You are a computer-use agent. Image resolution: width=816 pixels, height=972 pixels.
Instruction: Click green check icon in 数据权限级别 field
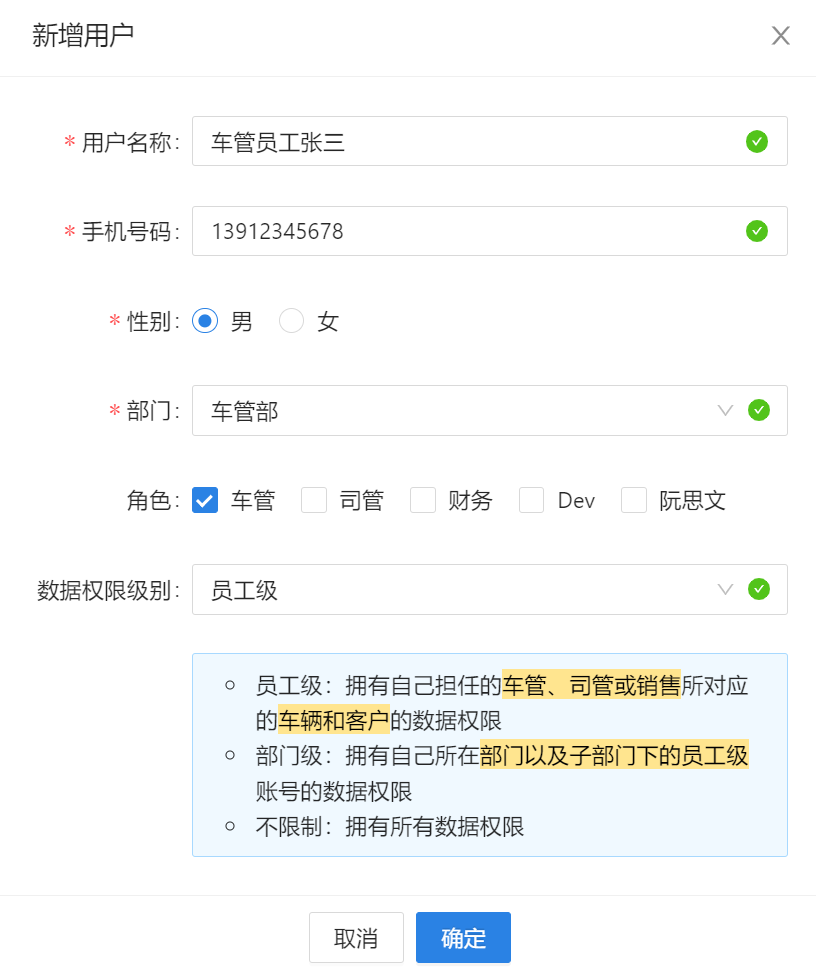[x=759, y=589]
